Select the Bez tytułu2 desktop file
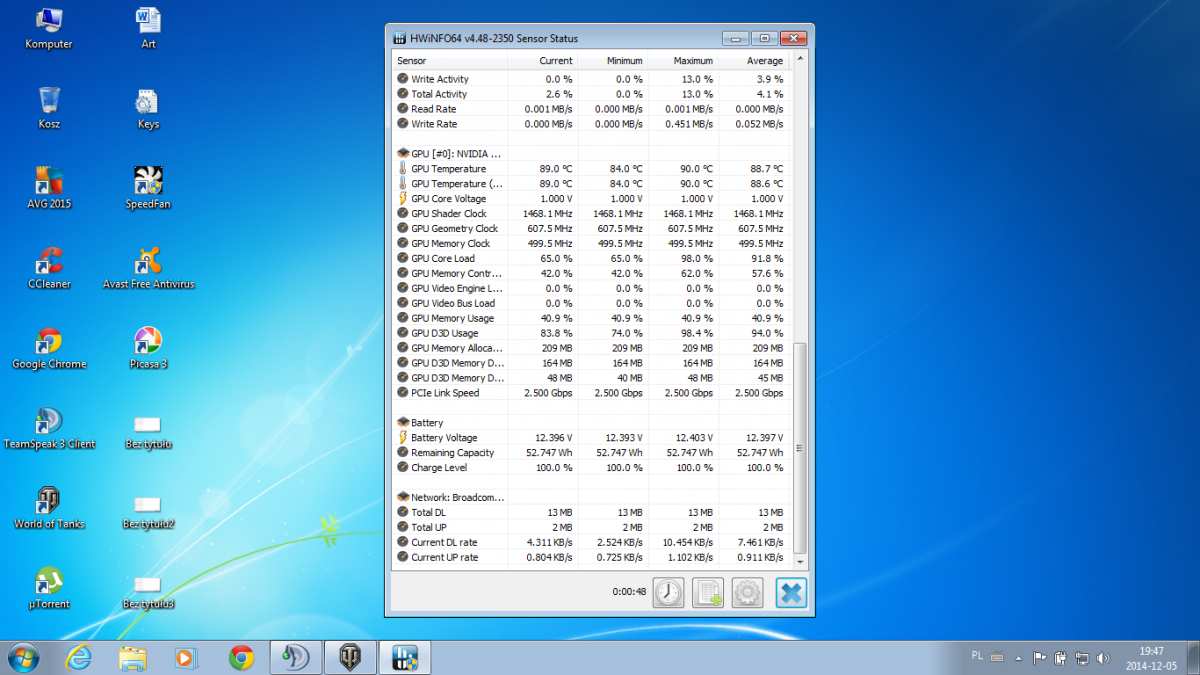The width and height of the screenshot is (1200, 675). coord(148,511)
